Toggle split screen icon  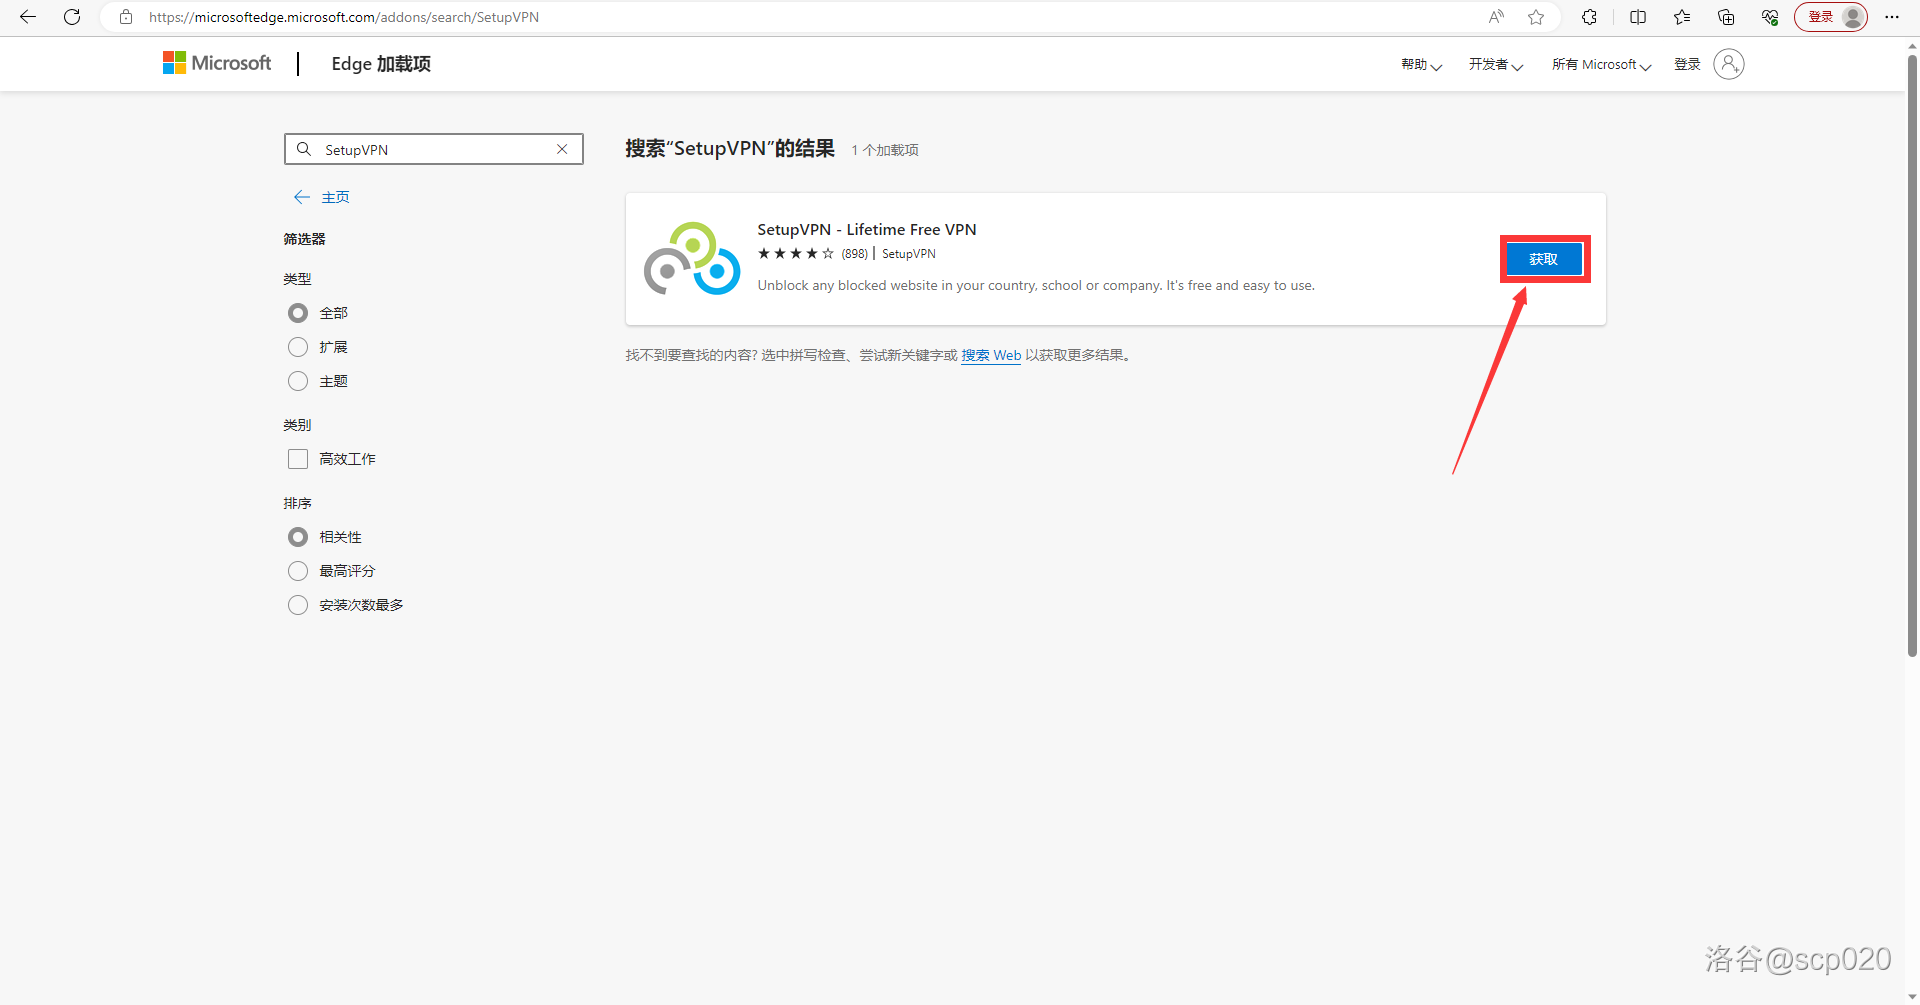click(1638, 17)
